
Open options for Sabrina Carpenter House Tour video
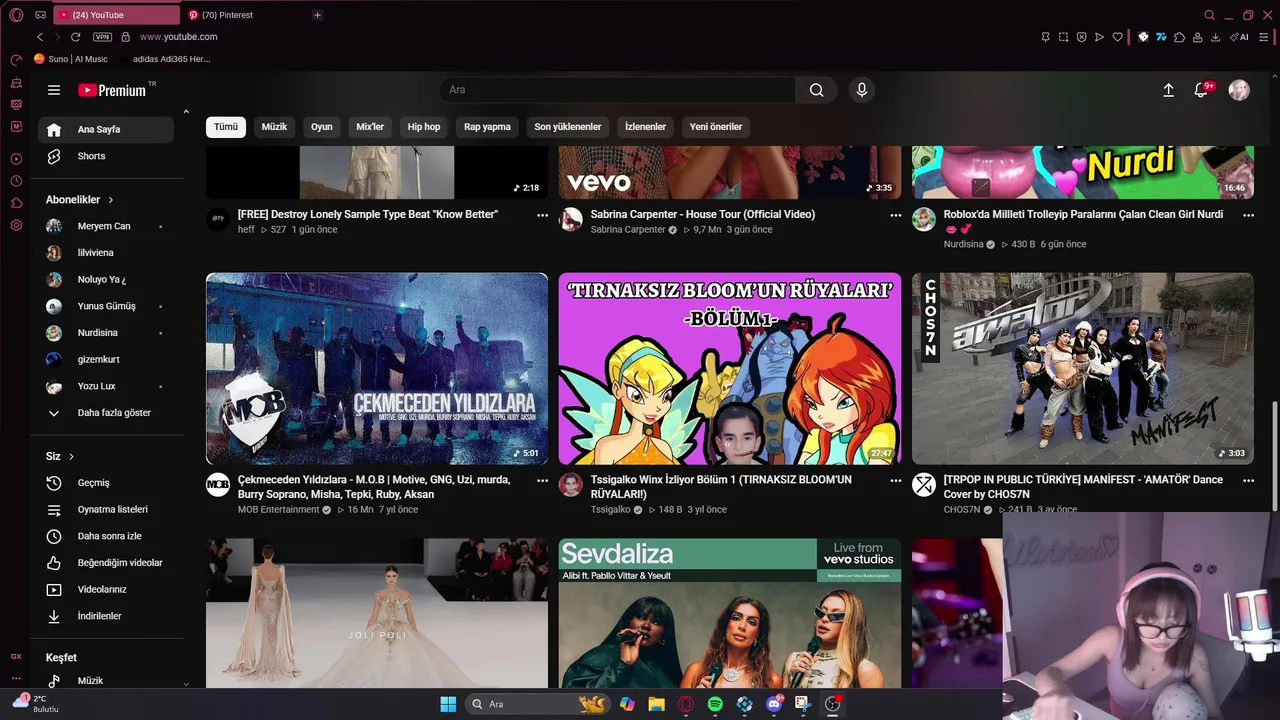coord(895,215)
